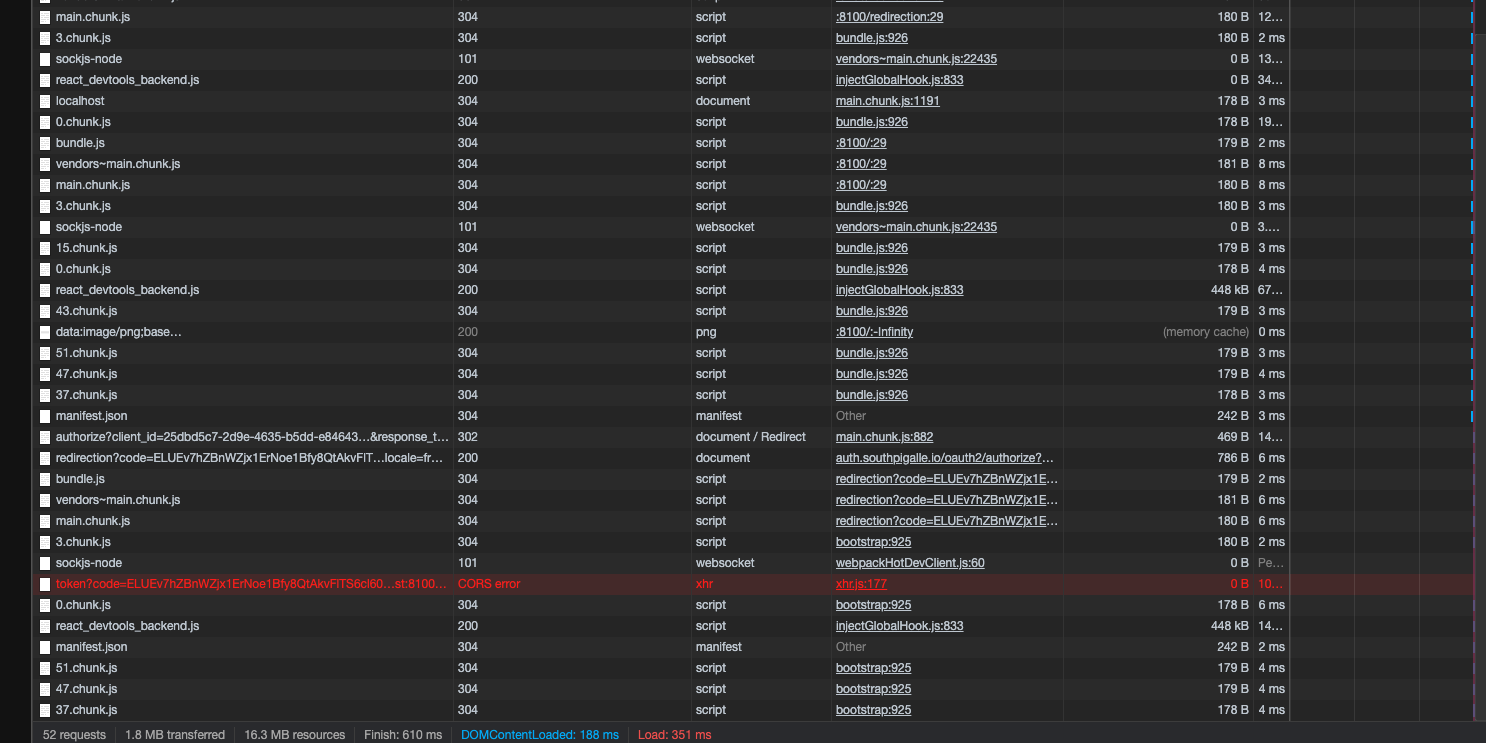Click the icon beside the webpackHotDevClient sockjs-node row
Screen dimensions: 1486x743
[45, 563]
